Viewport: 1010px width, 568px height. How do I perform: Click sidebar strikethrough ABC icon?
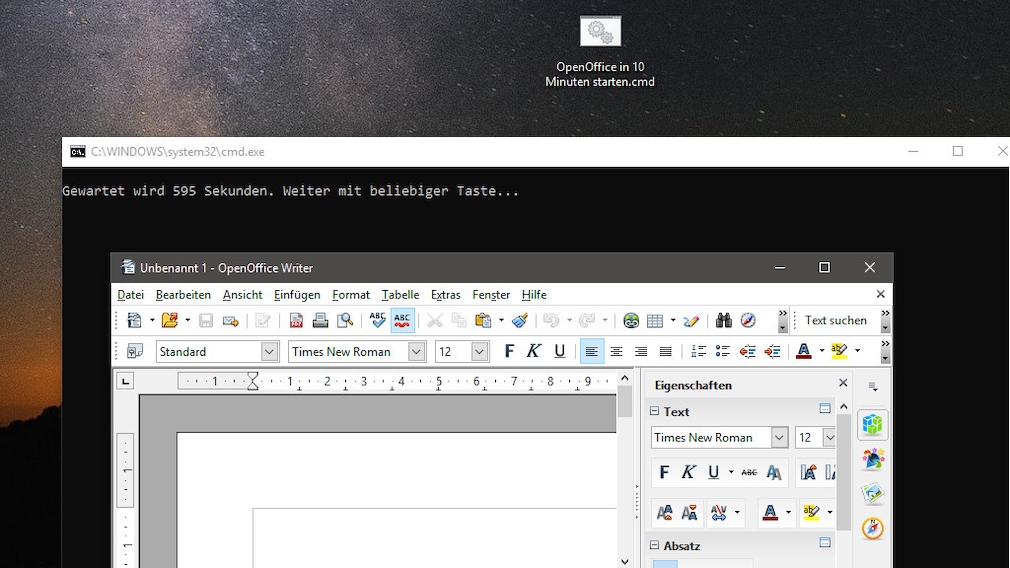pos(748,472)
